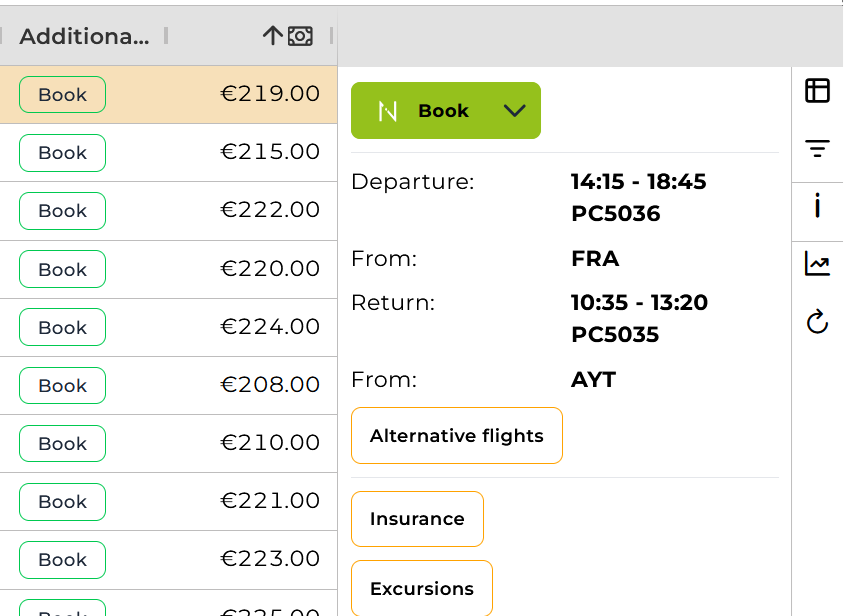
Task: Click the logo icon on green Book button
Action: [388, 111]
